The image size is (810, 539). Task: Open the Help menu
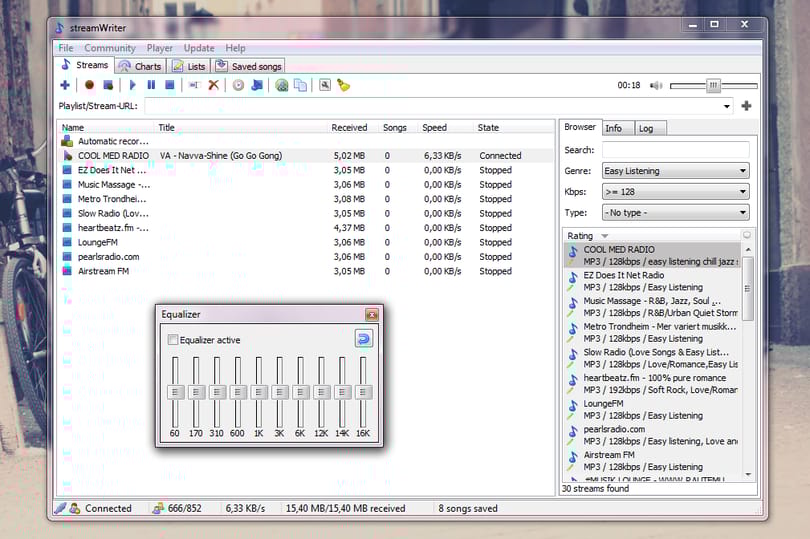coord(235,48)
